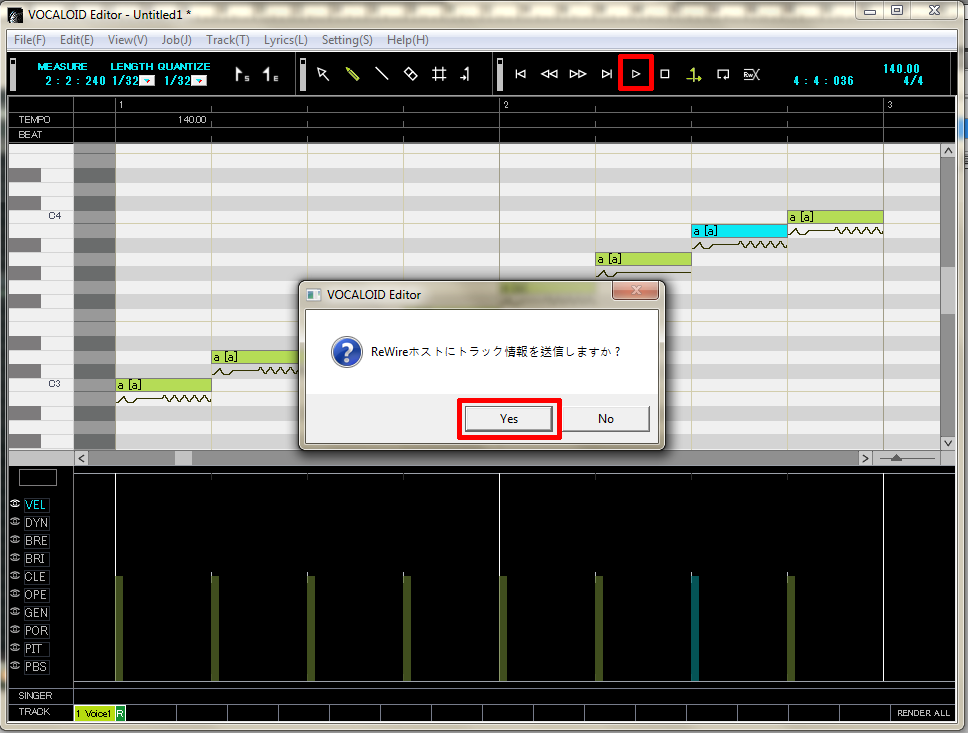This screenshot has width=968, height=733.
Task: Open the Job(J) menu
Action: (x=177, y=40)
